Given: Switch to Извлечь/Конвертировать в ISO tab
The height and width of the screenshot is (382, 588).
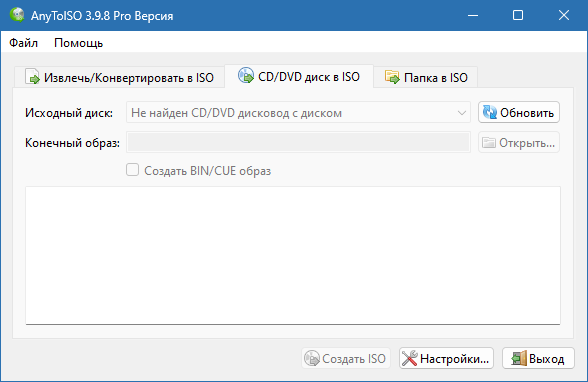Looking at the screenshot, I should coord(119,77).
